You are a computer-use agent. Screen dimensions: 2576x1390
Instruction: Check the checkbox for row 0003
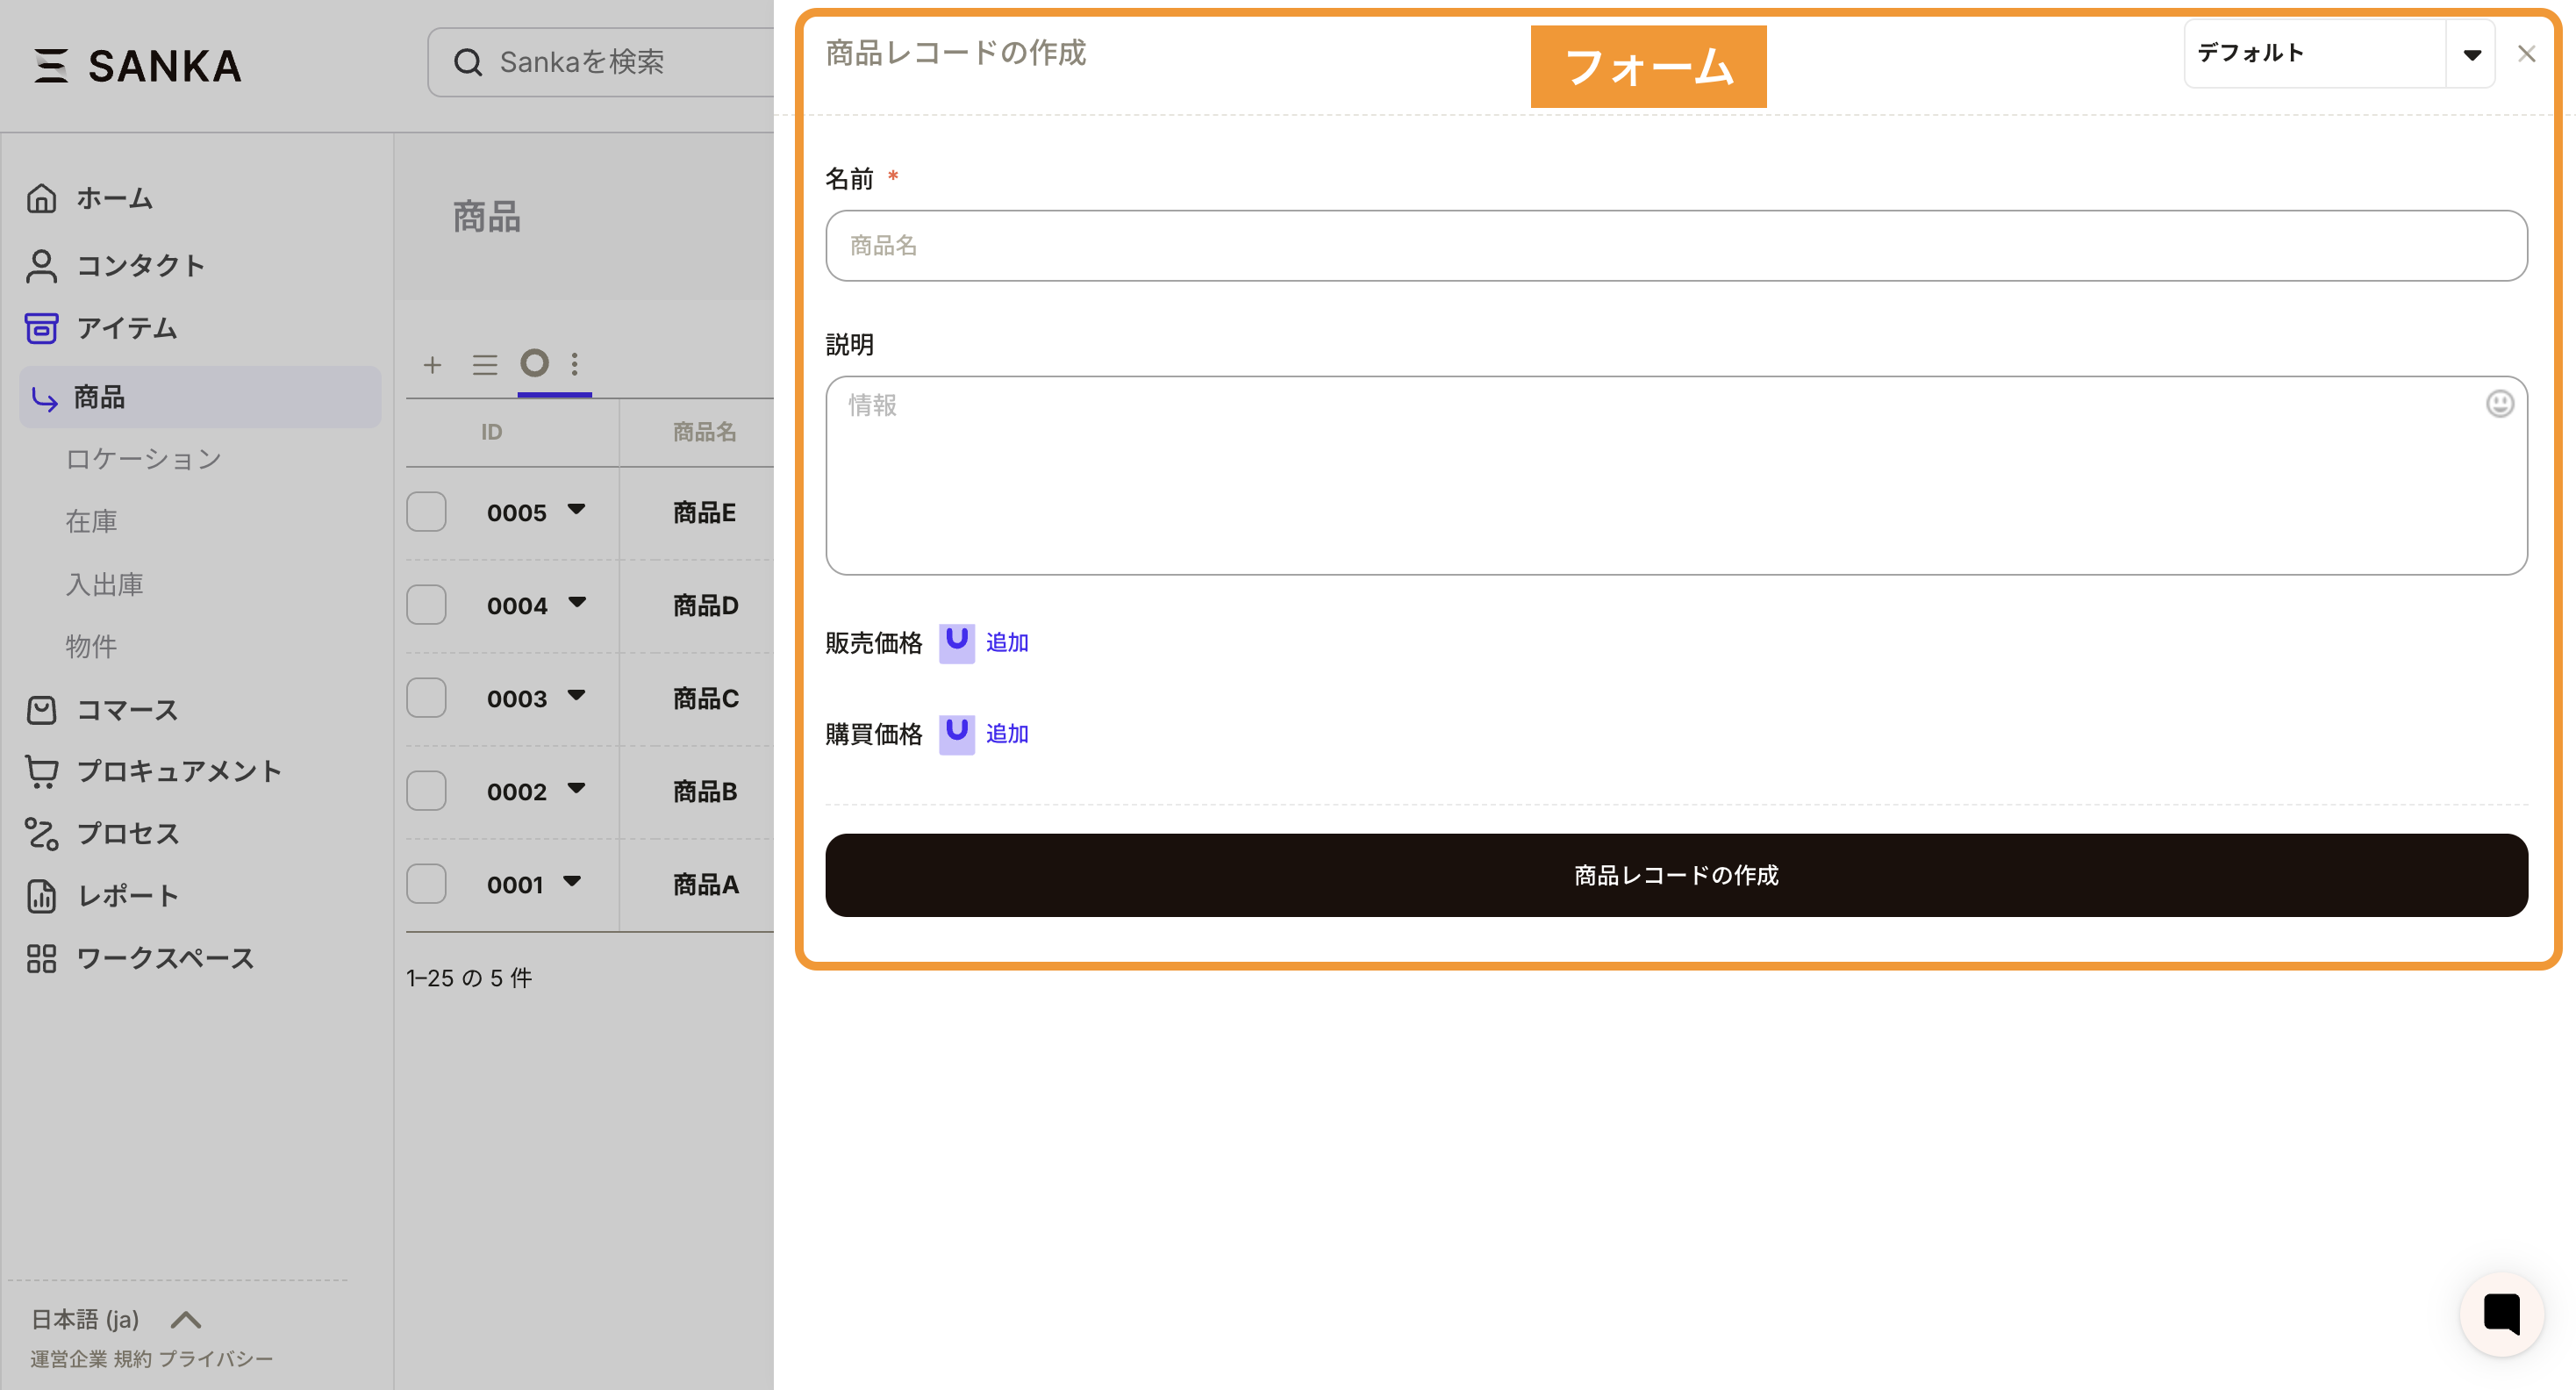426,698
